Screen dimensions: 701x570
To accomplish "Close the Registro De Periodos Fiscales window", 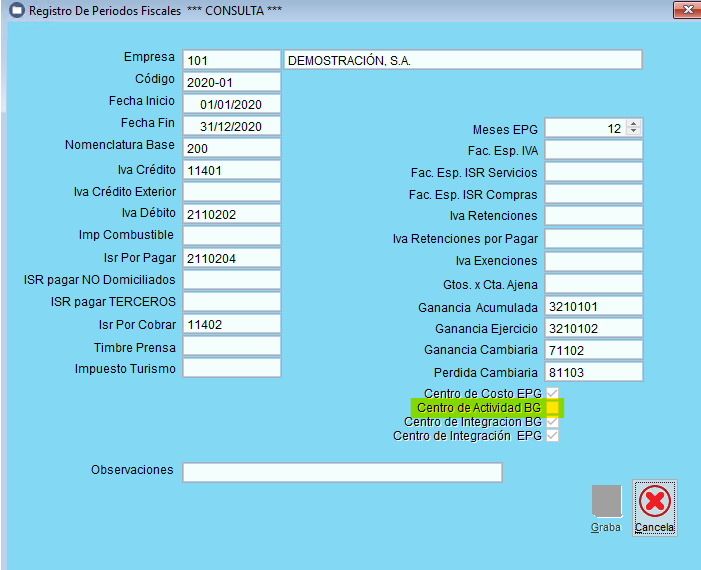I will [x=684, y=11].
